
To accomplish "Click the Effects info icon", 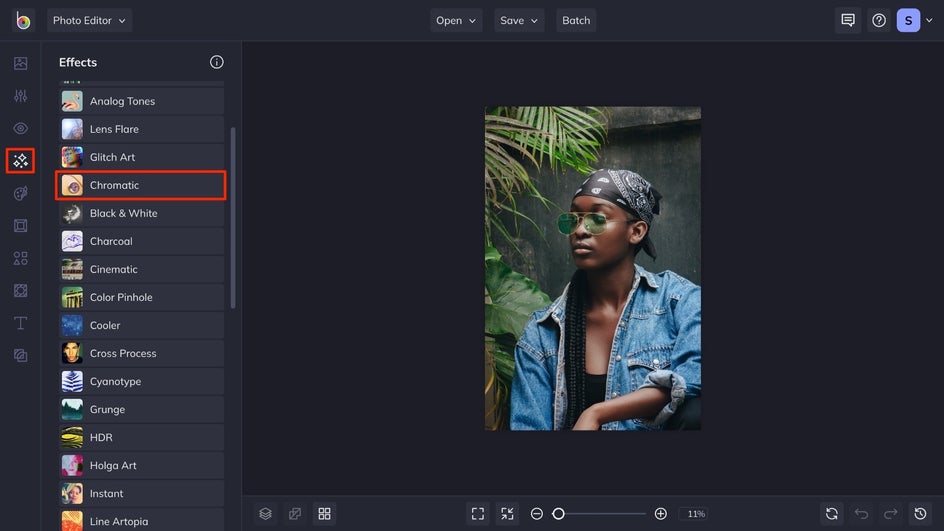I will click(x=217, y=62).
